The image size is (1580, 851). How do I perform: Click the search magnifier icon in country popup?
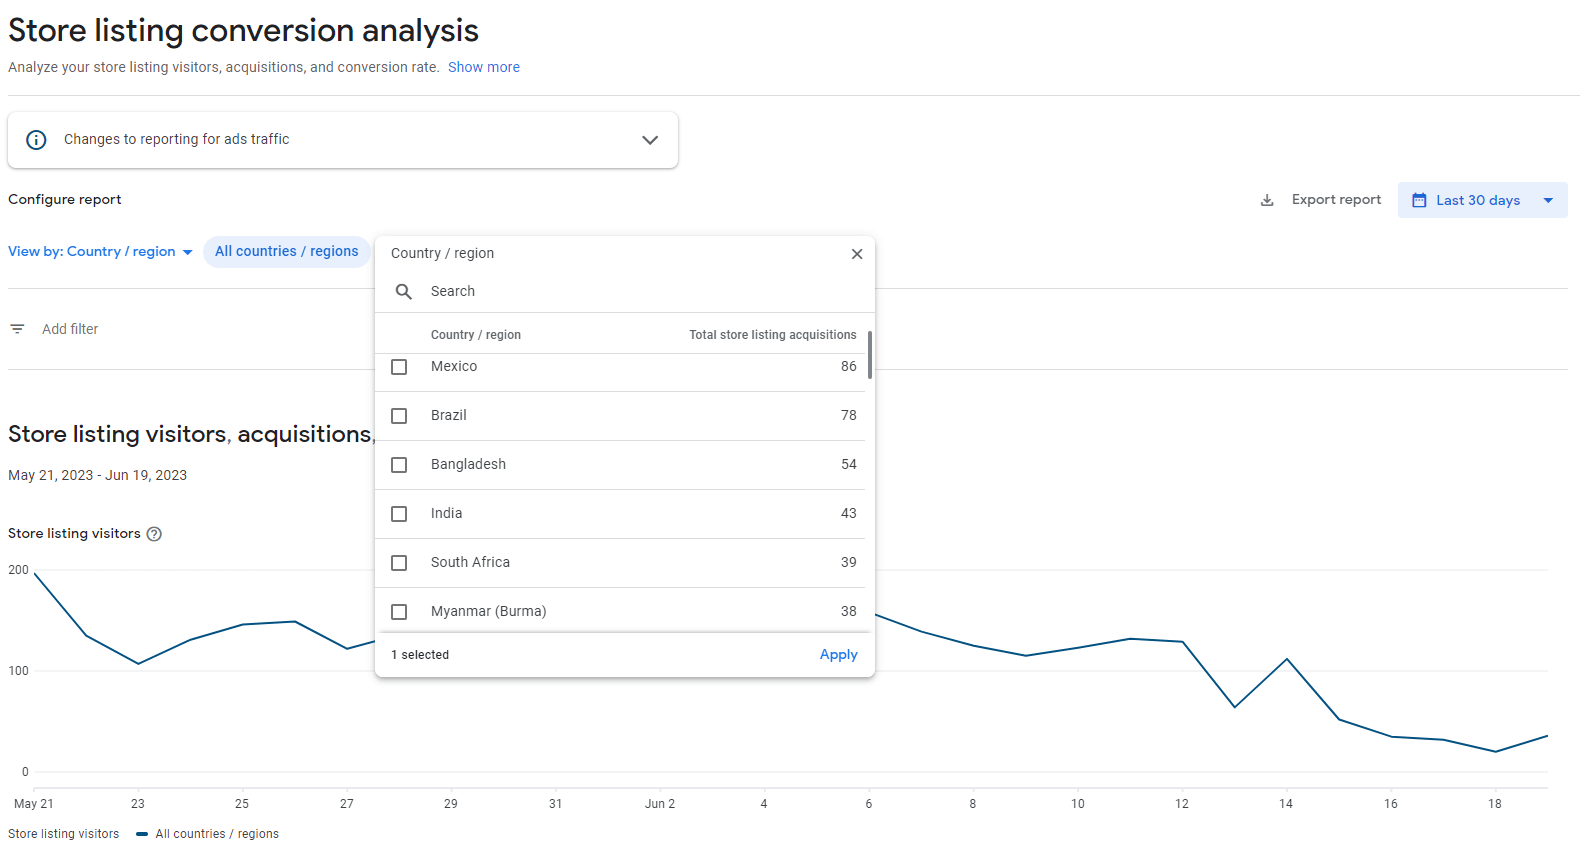tap(404, 291)
